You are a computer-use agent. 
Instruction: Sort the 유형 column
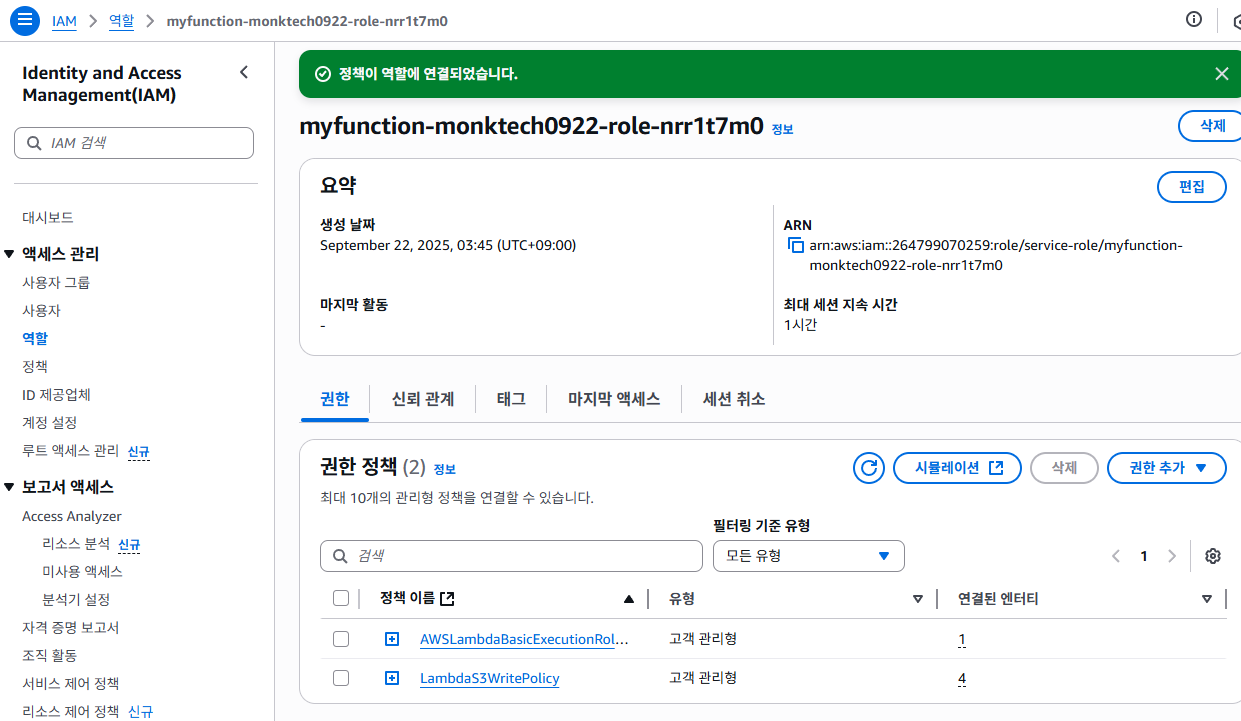pyautogui.click(x=918, y=599)
